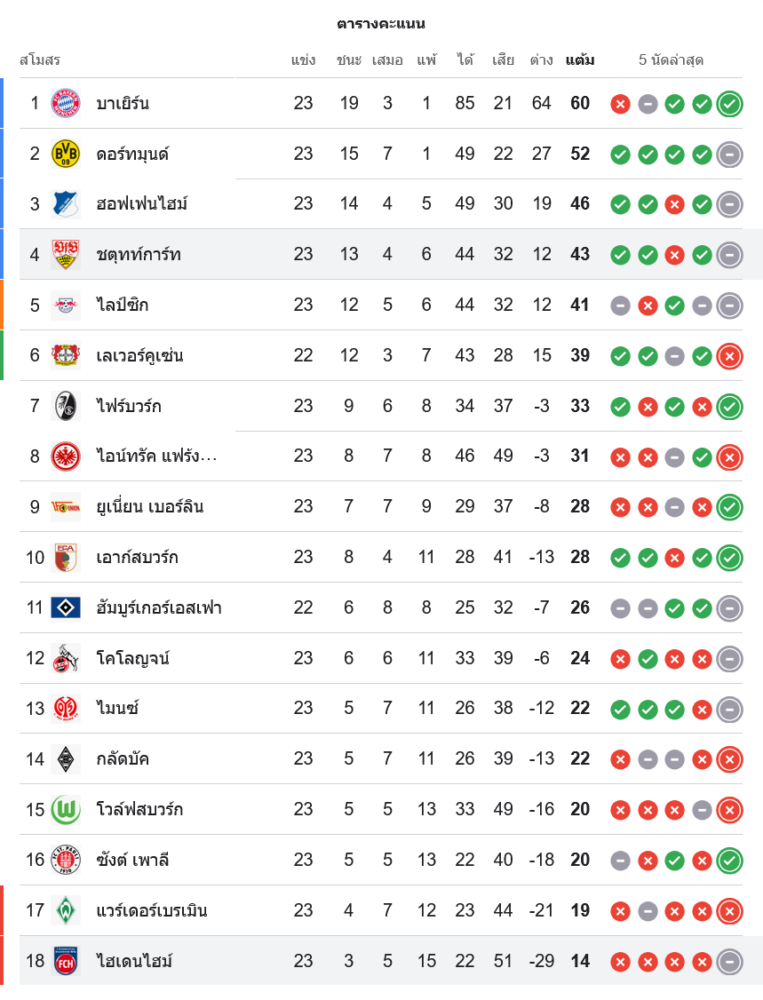The height and width of the screenshot is (1000, 763).
Task: Click the แต้ม points column header
Action: 580,60
